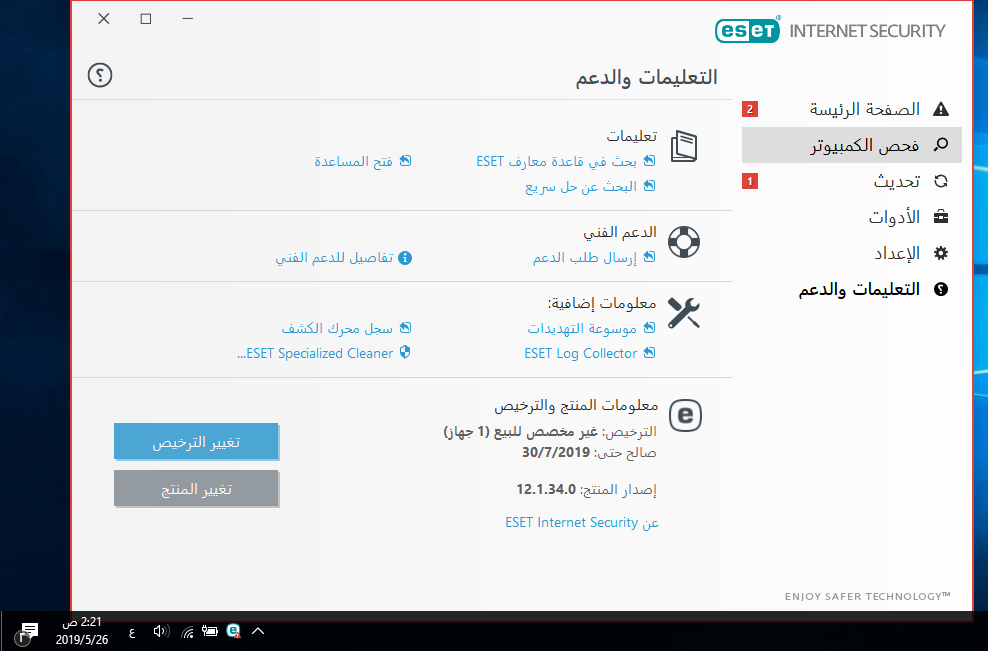Open network status icon in system tray
Viewport: 988px width, 651px height.
pyautogui.click(x=187, y=631)
